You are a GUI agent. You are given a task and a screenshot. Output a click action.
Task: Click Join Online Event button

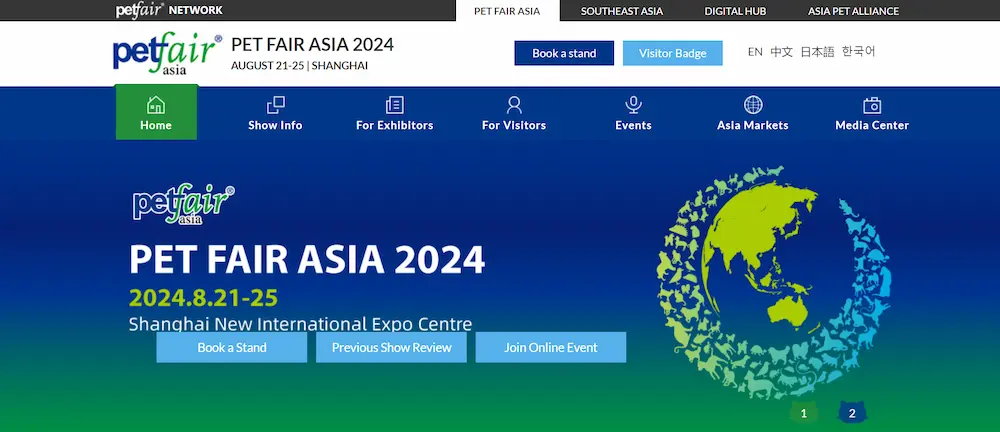551,347
